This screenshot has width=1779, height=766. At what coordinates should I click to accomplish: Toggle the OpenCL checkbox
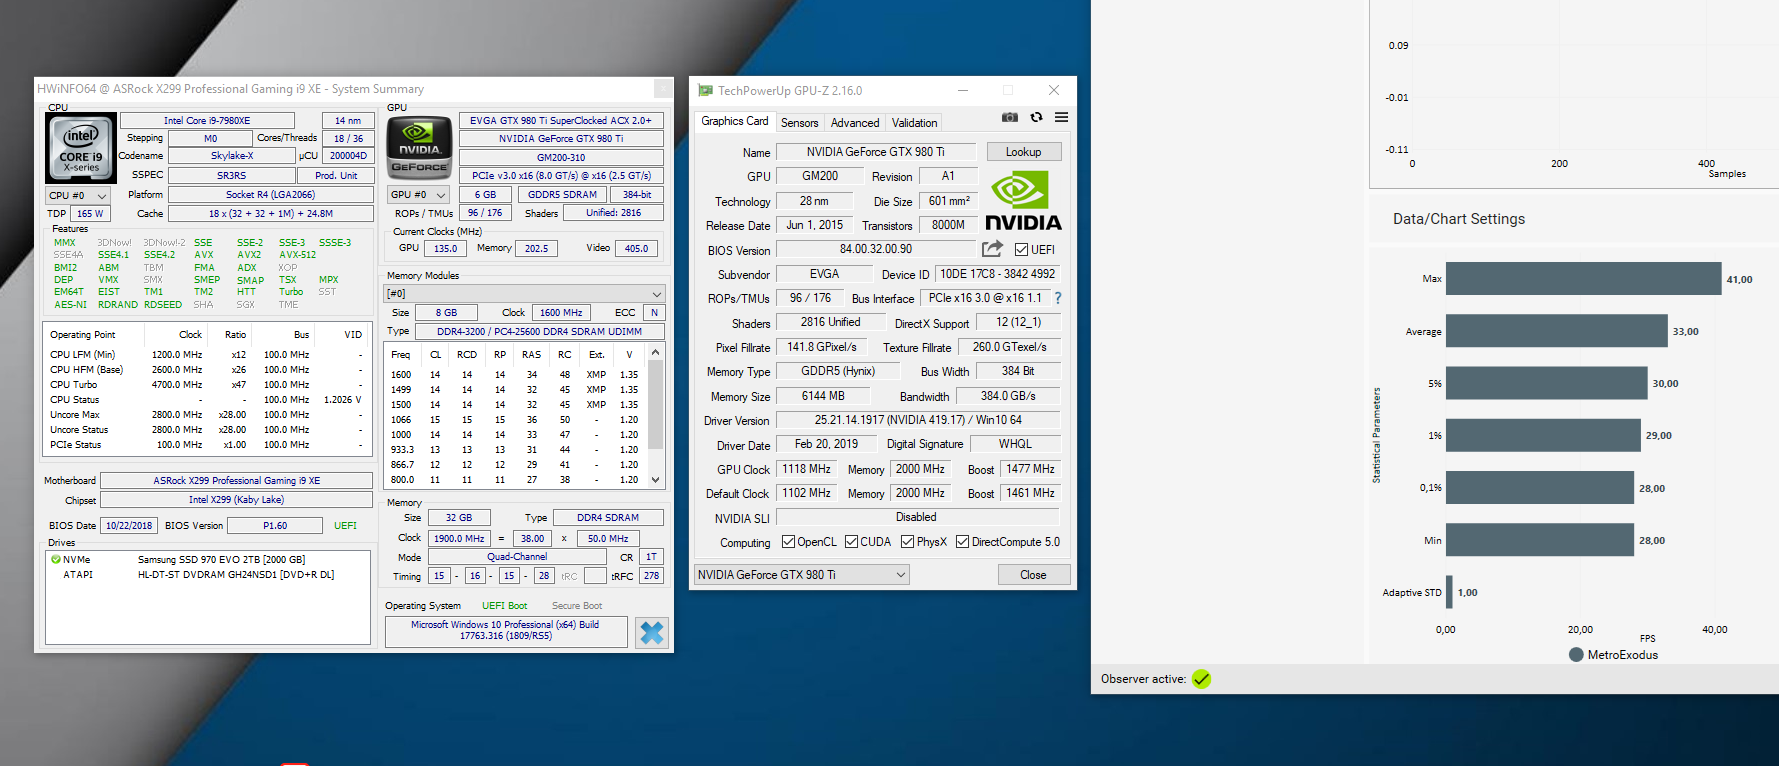pyautogui.click(x=788, y=542)
